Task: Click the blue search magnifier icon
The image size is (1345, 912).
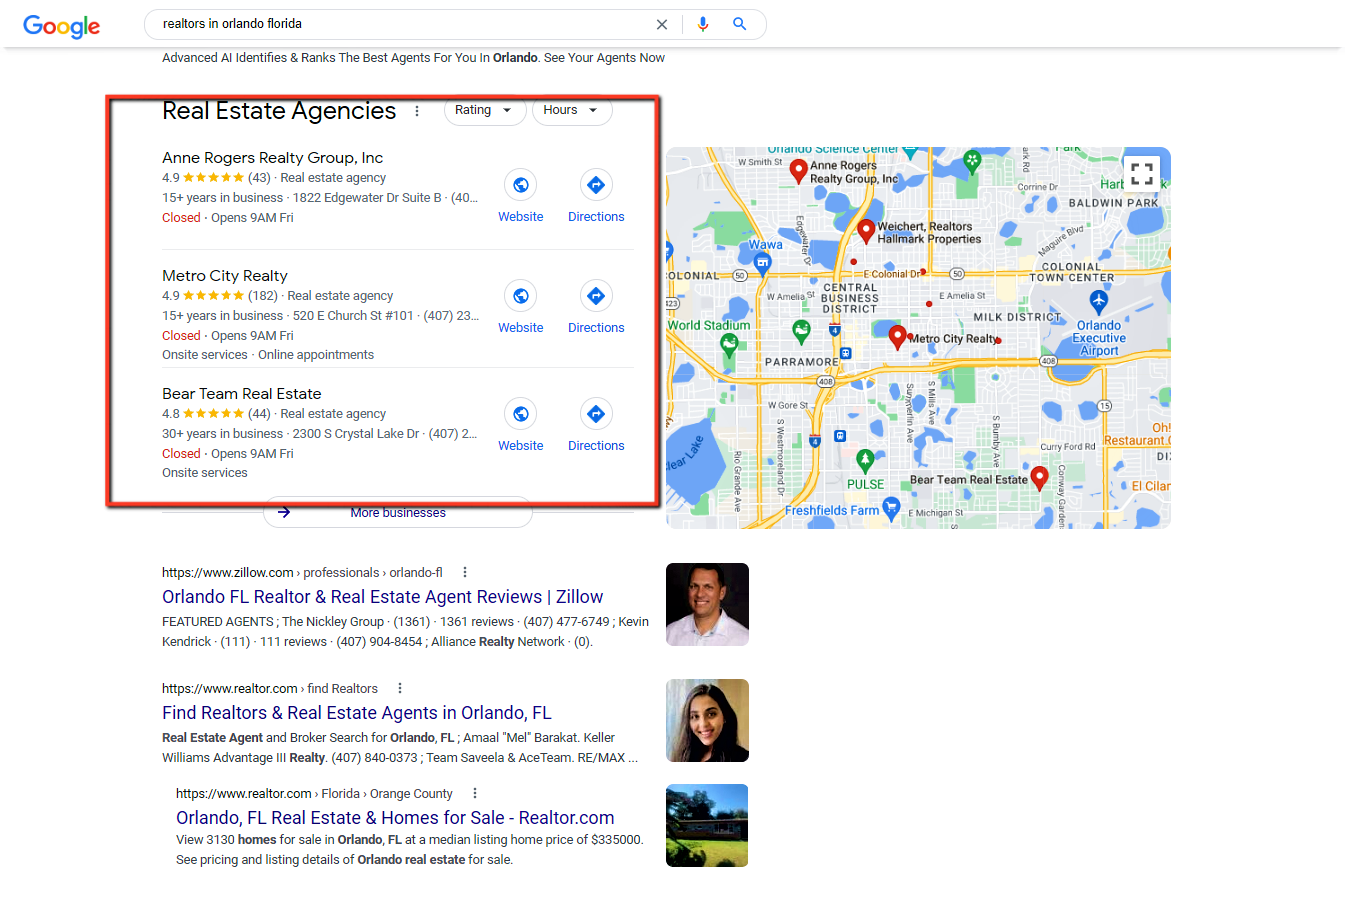Action: [739, 24]
